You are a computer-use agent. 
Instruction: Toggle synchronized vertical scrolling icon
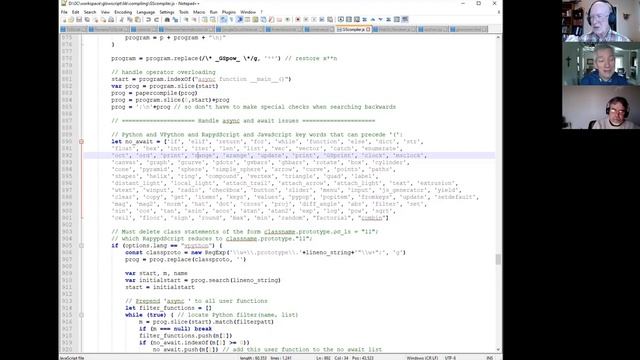204,20
